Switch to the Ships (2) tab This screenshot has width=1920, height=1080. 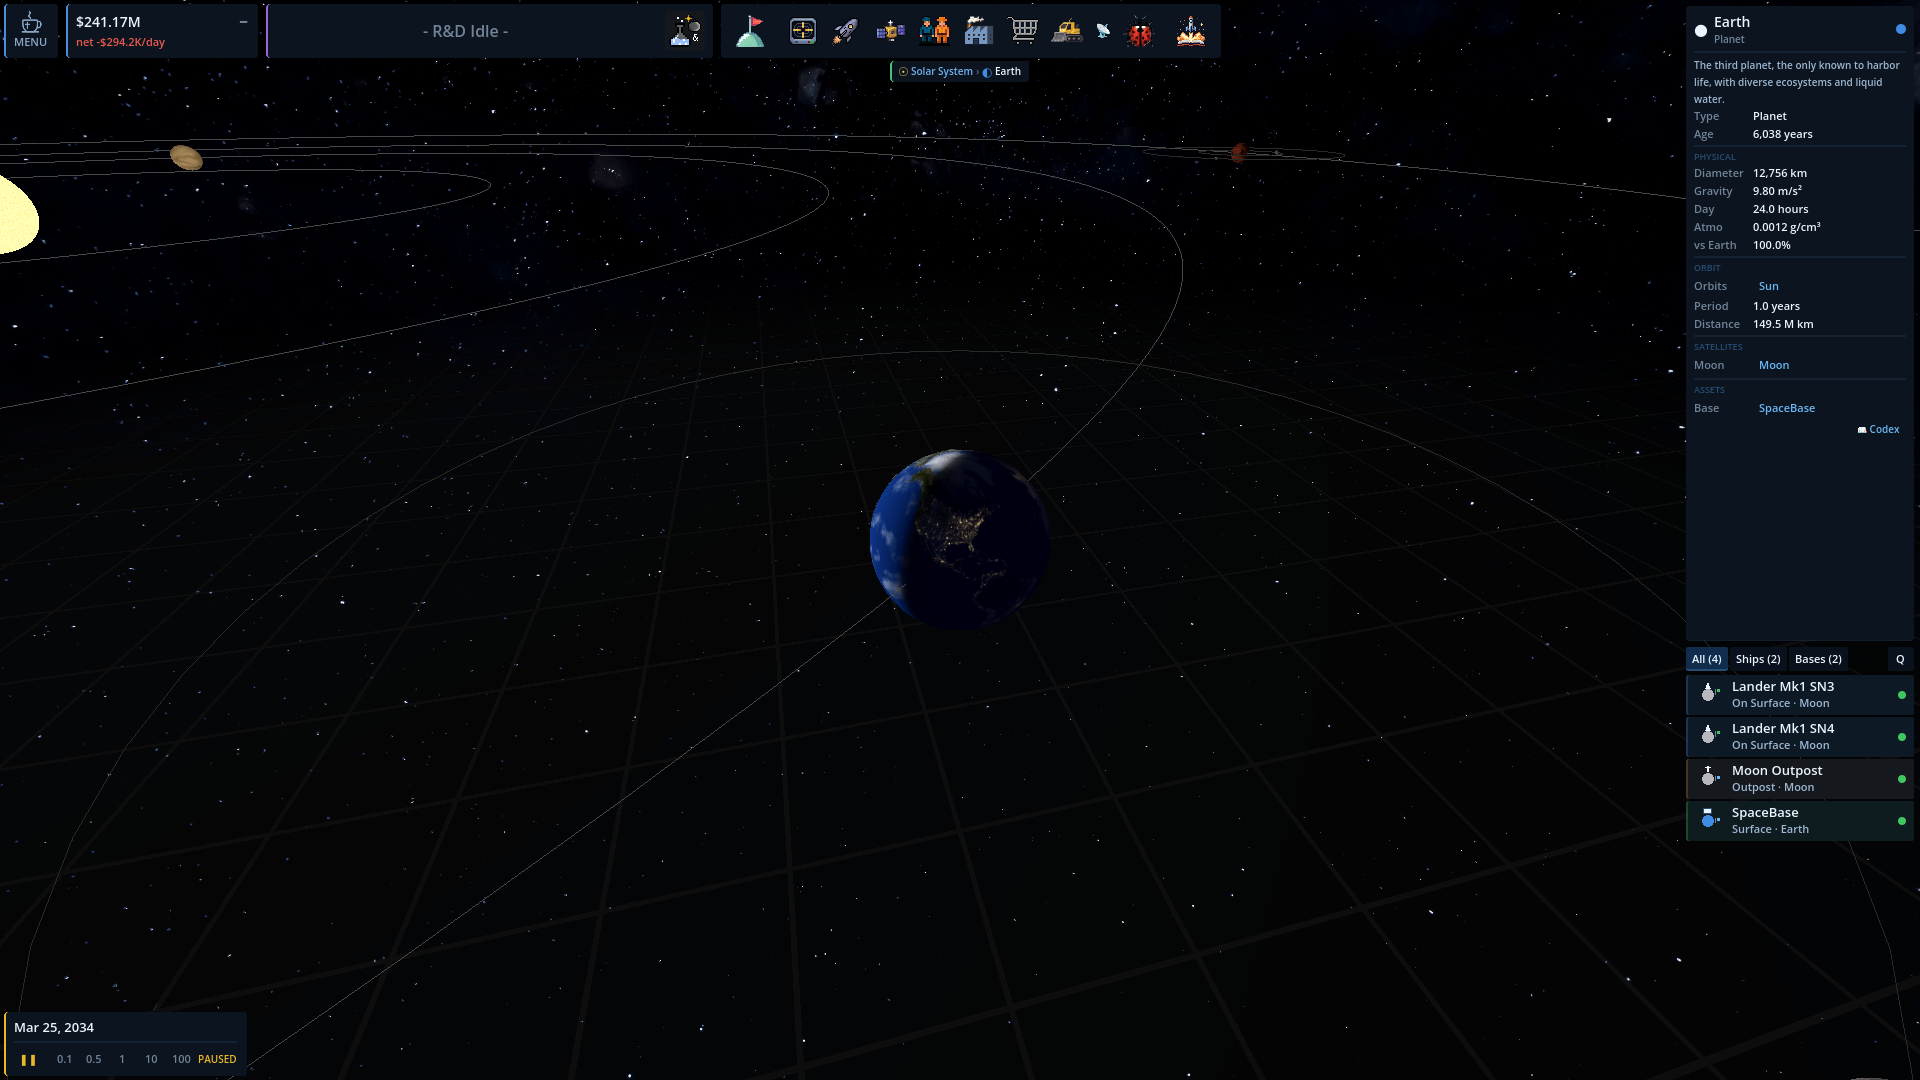[x=1757, y=659]
